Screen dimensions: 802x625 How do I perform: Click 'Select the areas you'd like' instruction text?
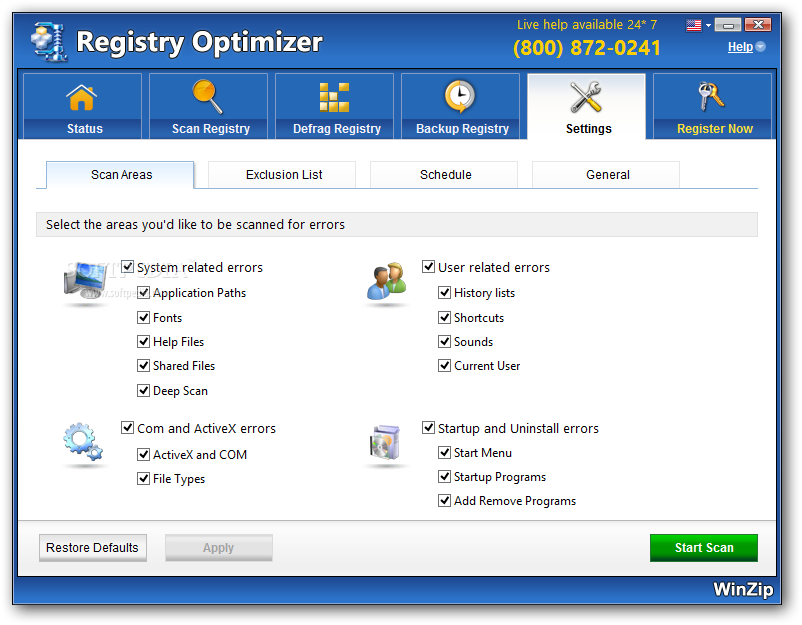click(x=195, y=225)
